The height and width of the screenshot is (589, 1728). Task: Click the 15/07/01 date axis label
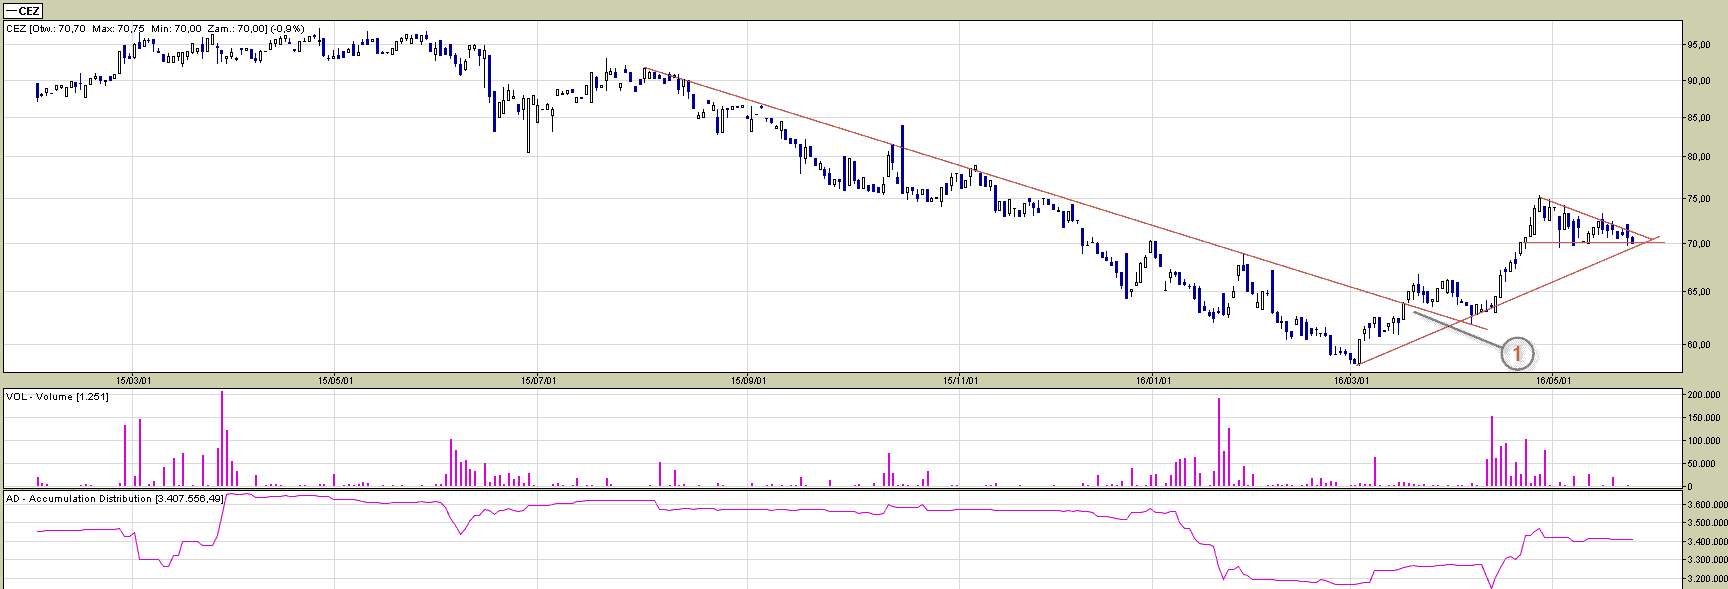point(539,380)
